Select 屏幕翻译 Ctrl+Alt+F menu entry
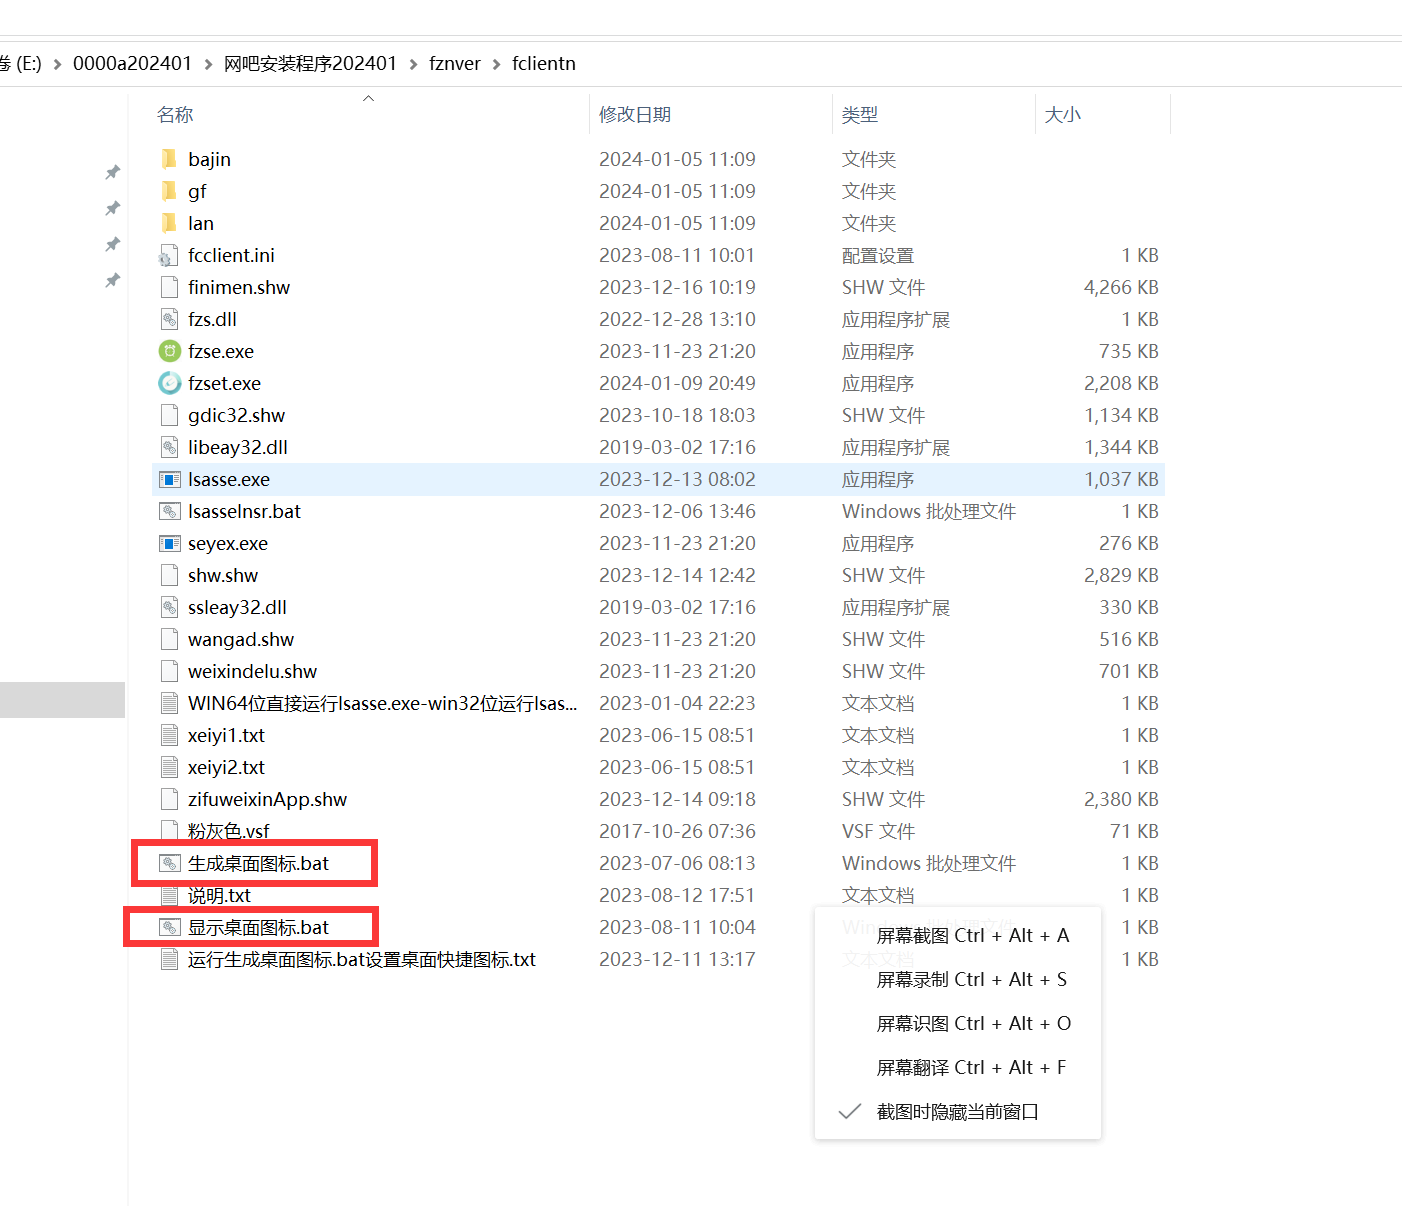 [971, 1067]
